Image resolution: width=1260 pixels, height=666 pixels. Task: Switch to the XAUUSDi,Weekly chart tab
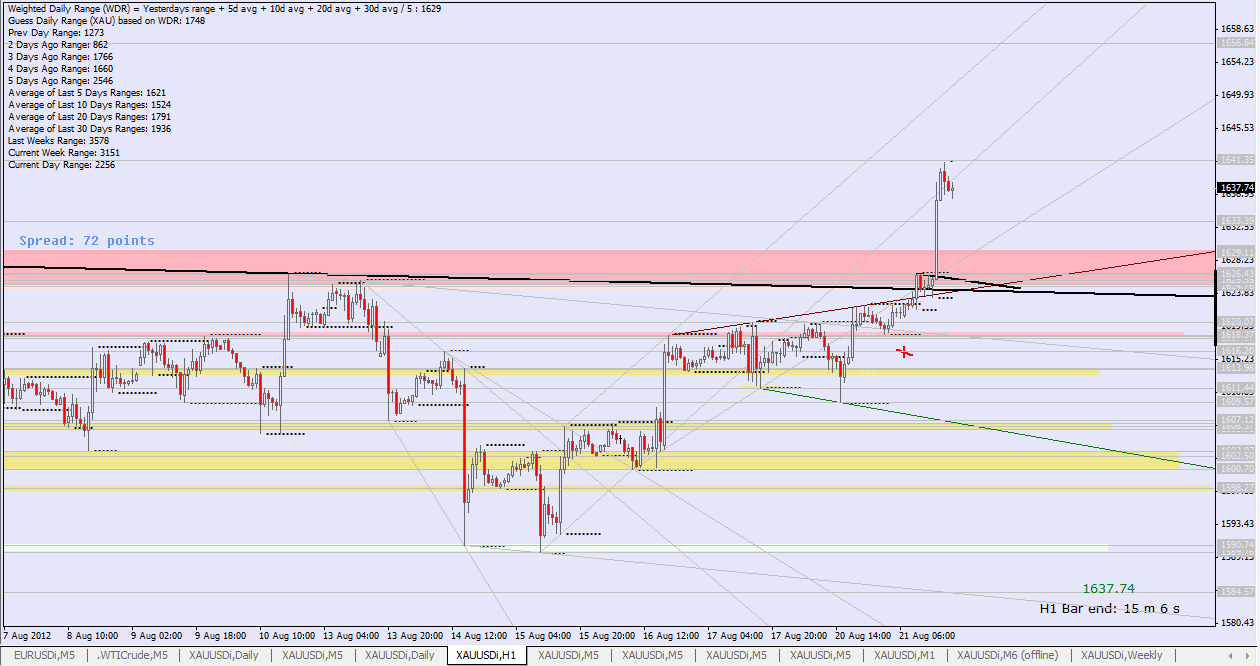click(x=1121, y=656)
